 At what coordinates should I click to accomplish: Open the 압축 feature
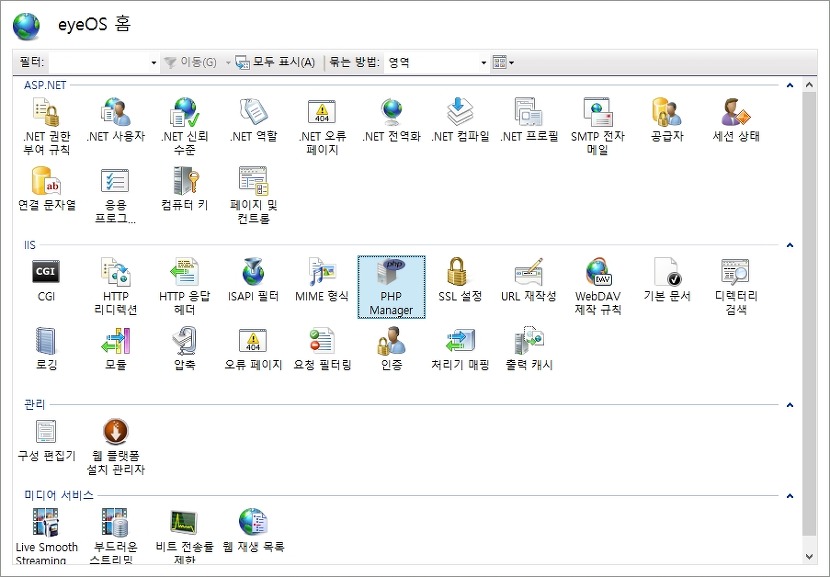pos(184,349)
